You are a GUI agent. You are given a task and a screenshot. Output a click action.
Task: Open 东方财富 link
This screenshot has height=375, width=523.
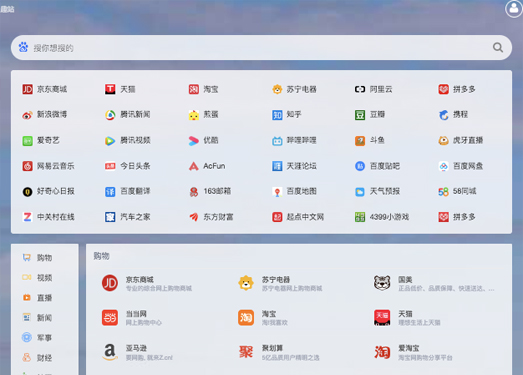[x=211, y=217]
